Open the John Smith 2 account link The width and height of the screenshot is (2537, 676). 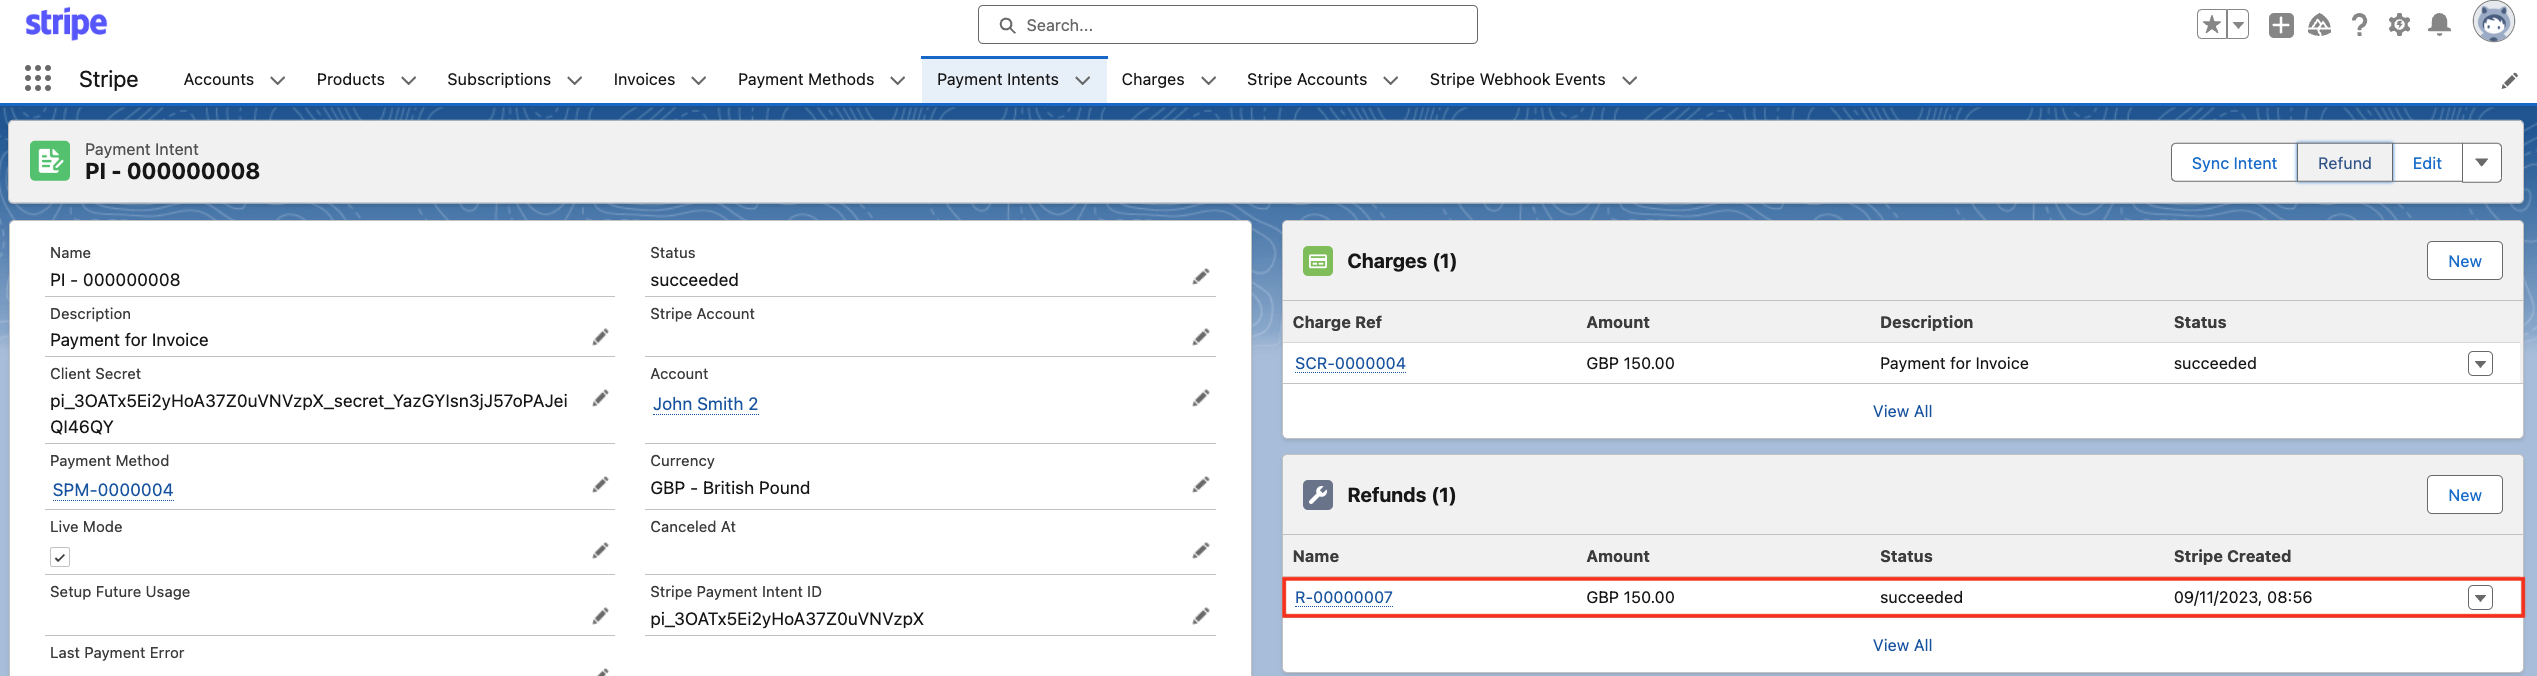(705, 404)
